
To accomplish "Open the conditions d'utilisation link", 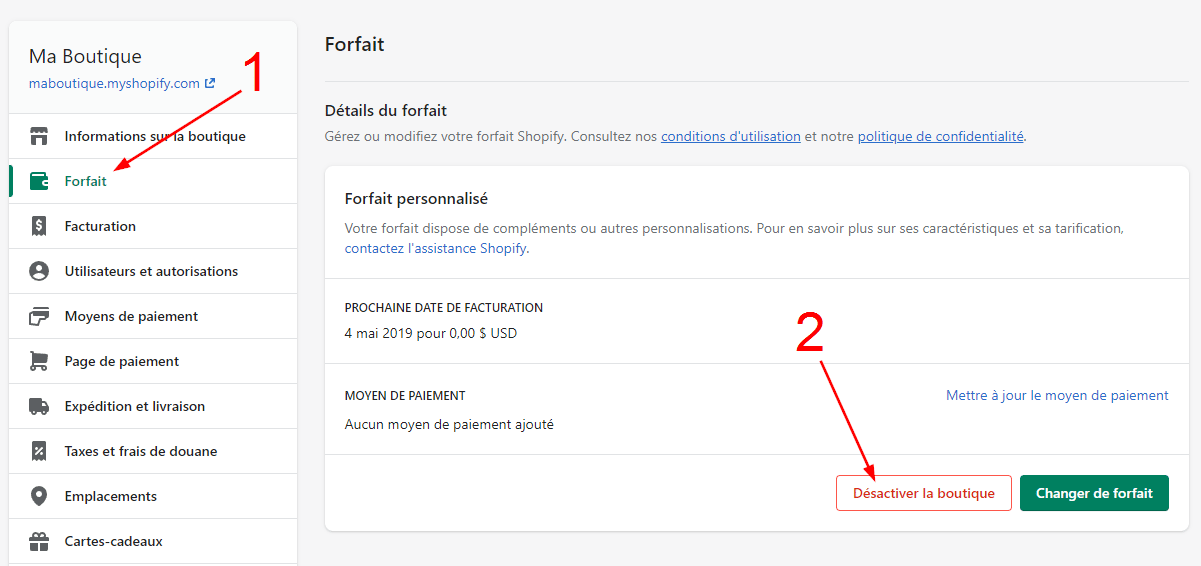I will coord(731,136).
